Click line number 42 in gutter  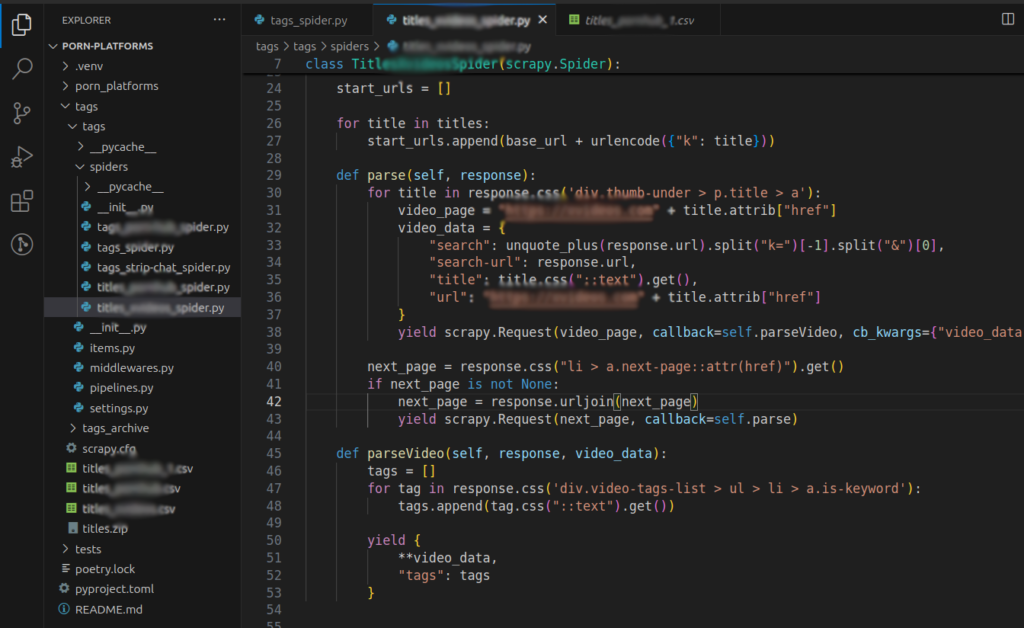tap(274, 401)
